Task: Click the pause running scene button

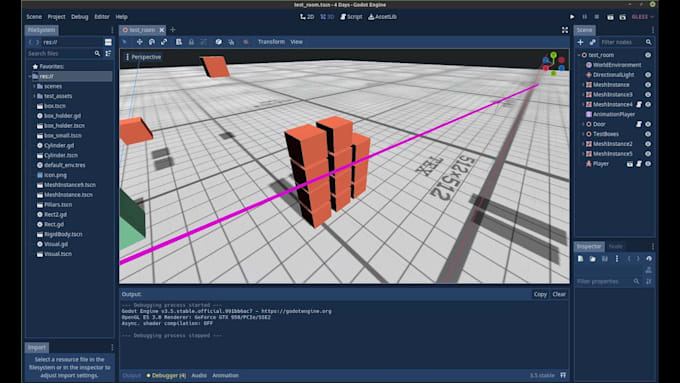Action: point(585,17)
